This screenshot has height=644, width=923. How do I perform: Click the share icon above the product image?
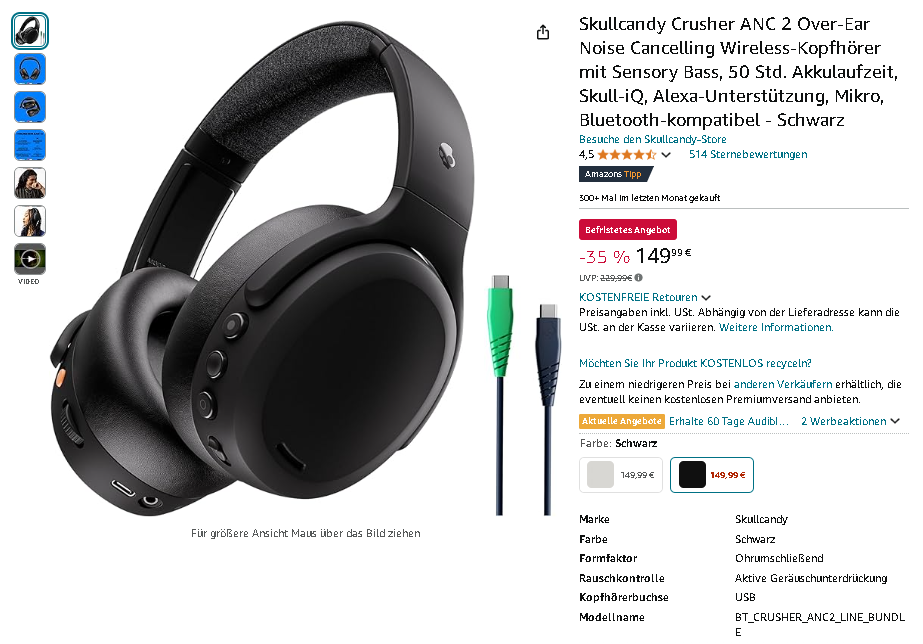pyautogui.click(x=543, y=32)
